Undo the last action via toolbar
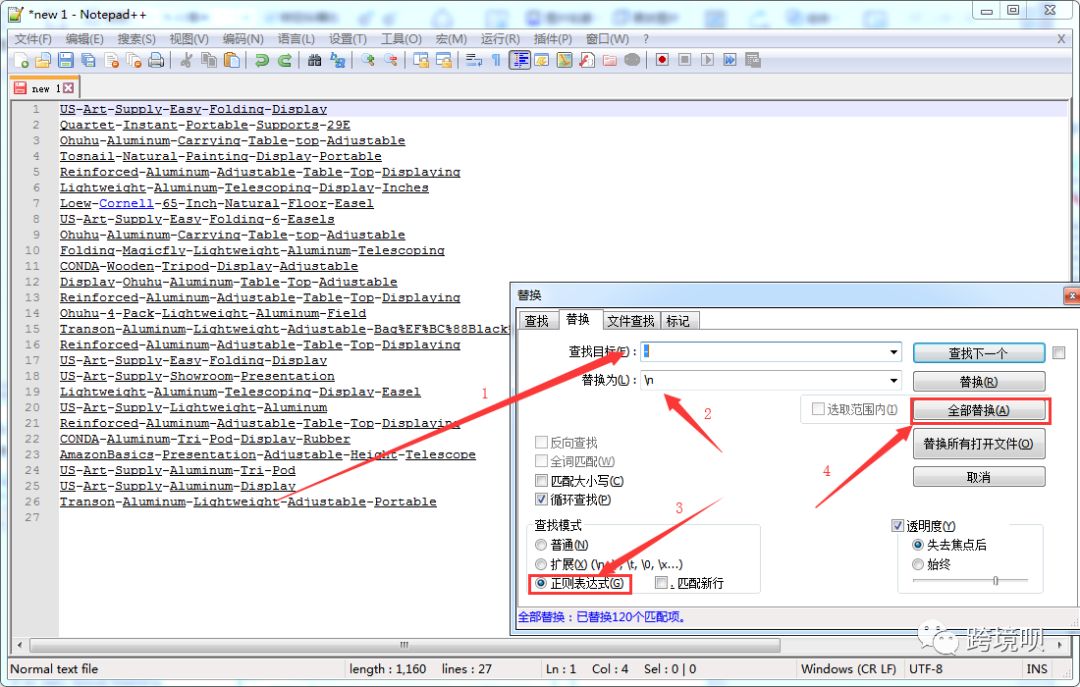 261,61
